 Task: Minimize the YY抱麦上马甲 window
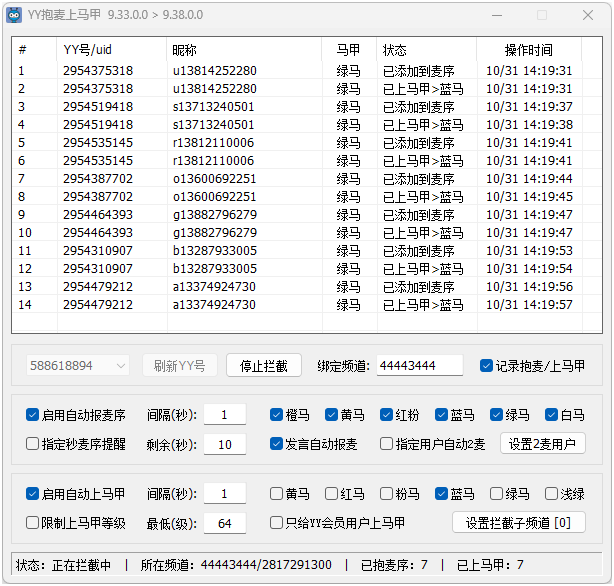click(x=497, y=15)
